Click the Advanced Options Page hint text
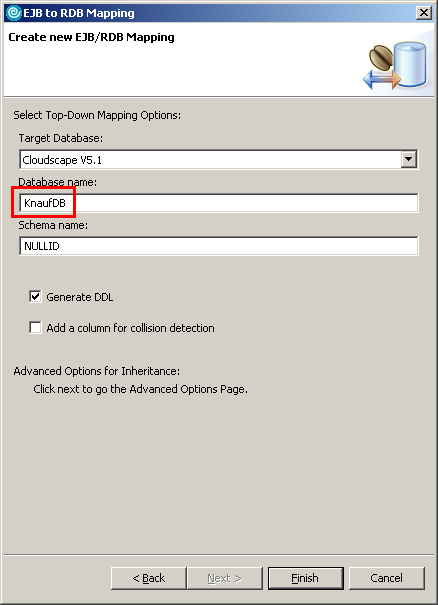Screen dimensions: 438x605 pos(140,389)
